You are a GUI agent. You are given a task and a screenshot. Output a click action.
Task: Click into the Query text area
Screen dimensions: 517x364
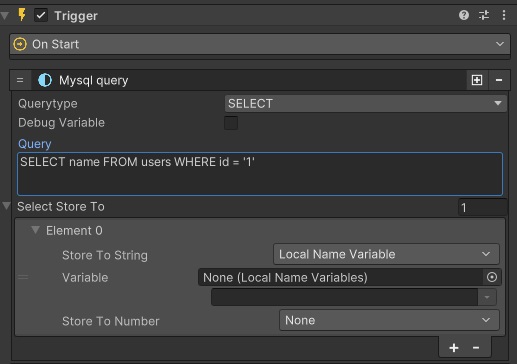[260, 174]
